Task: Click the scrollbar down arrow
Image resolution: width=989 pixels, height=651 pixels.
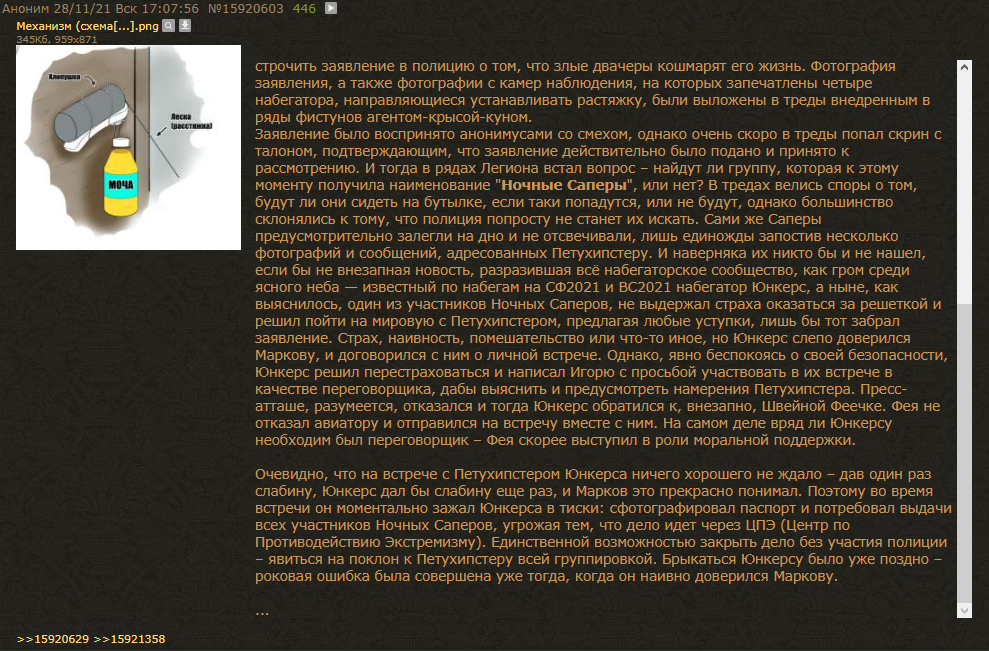Action: click(x=964, y=610)
